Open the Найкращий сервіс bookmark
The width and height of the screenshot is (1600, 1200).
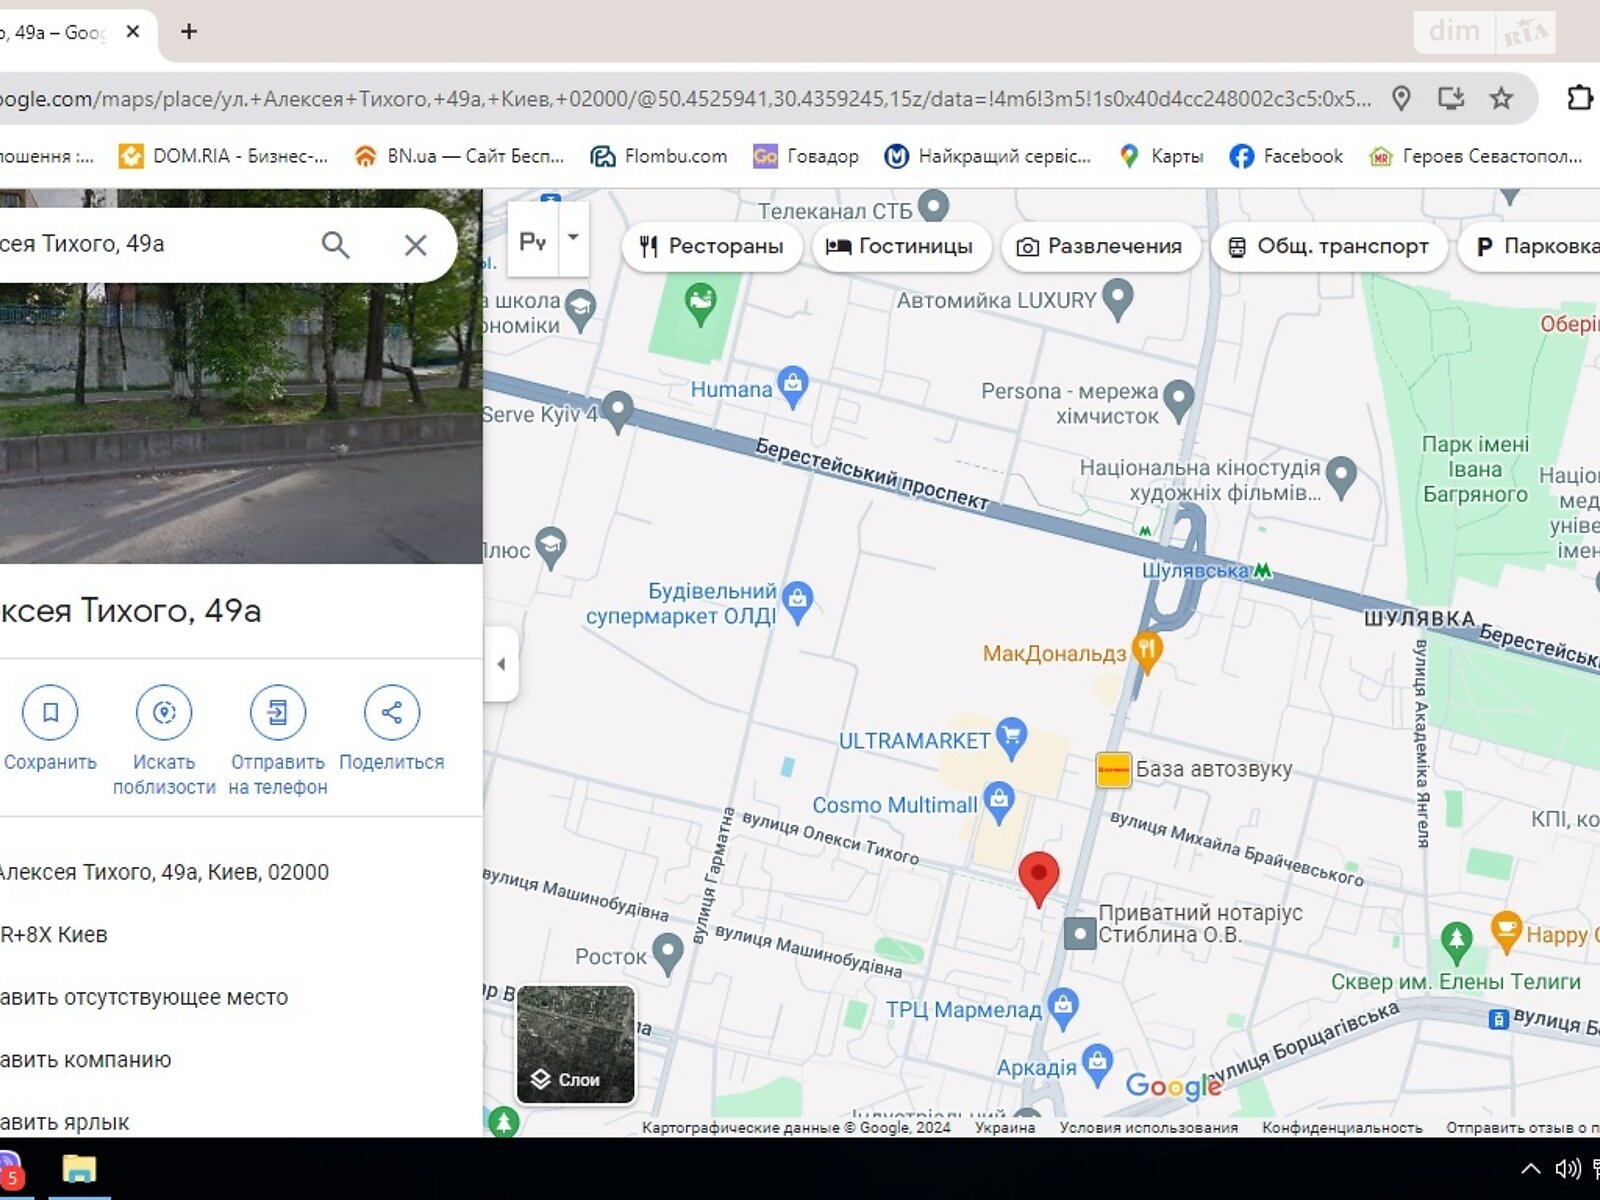tap(988, 156)
